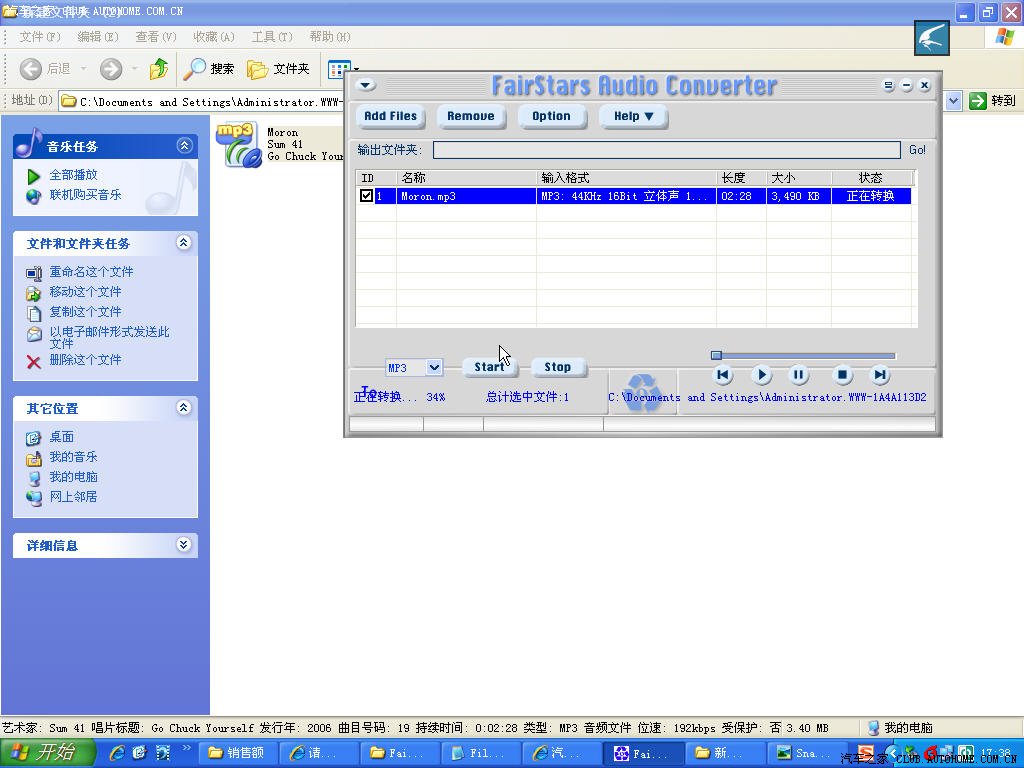Click the Stop conversion button
The image size is (1024, 768).
557,367
